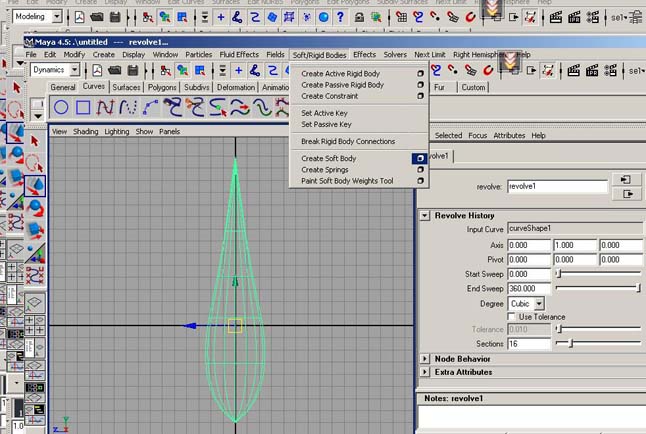Image resolution: width=646 pixels, height=434 pixels.
Task: Expand the Extra Attributes section
Action: click(425, 372)
